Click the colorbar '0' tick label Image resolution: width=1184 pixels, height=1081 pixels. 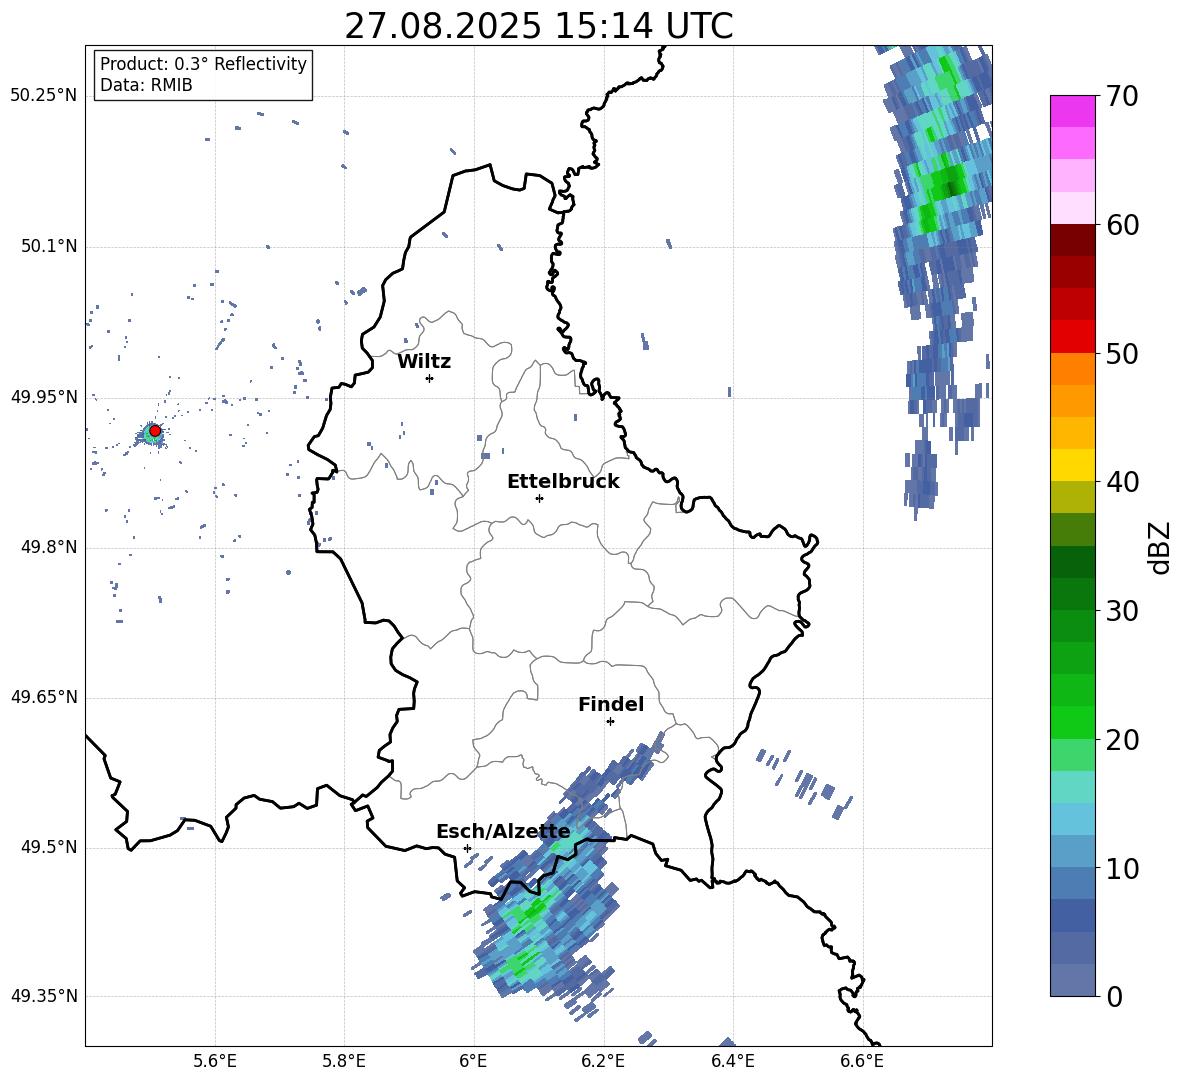click(1114, 996)
